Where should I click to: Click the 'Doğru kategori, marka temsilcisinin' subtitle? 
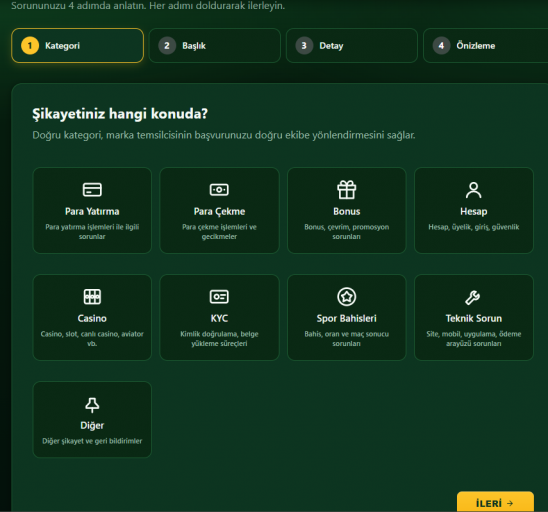pos(224,135)
